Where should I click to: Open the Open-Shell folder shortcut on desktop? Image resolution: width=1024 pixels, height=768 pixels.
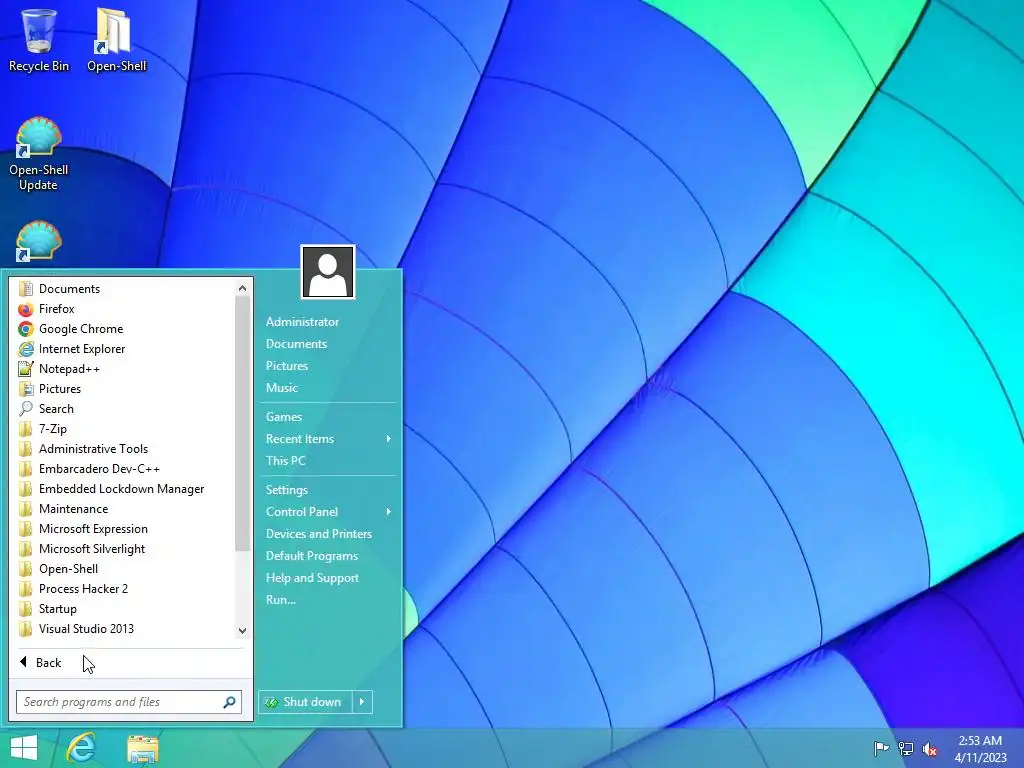click(116, 39)
